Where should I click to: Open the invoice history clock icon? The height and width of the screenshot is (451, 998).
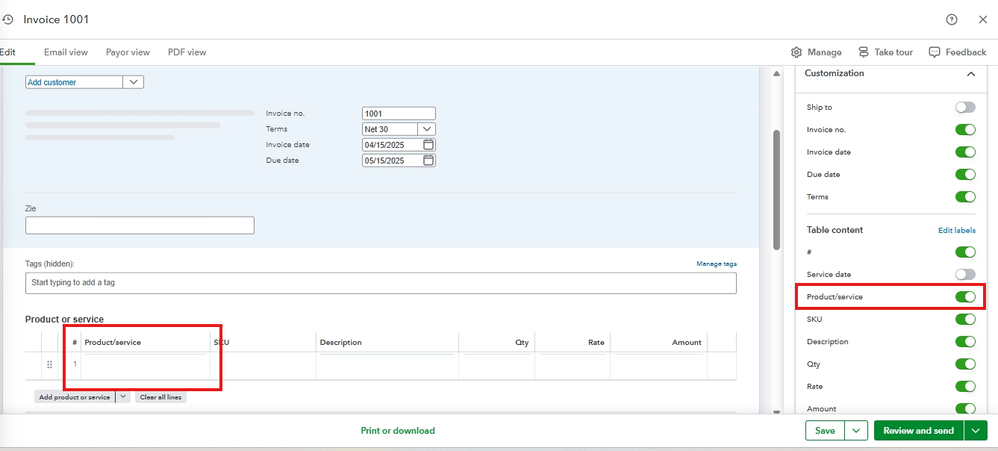(x=8, y=20)
